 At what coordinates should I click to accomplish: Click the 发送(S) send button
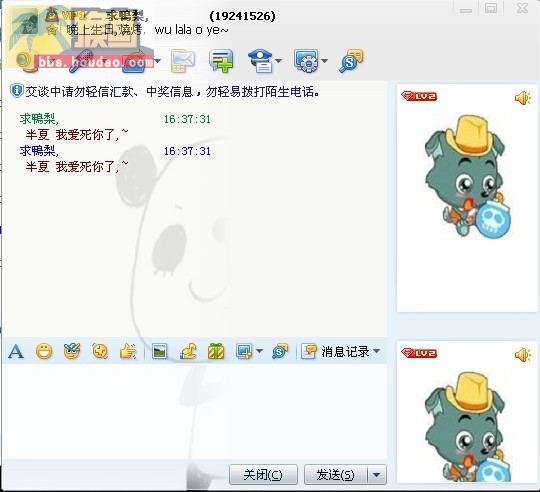click(x=336, y=475)
